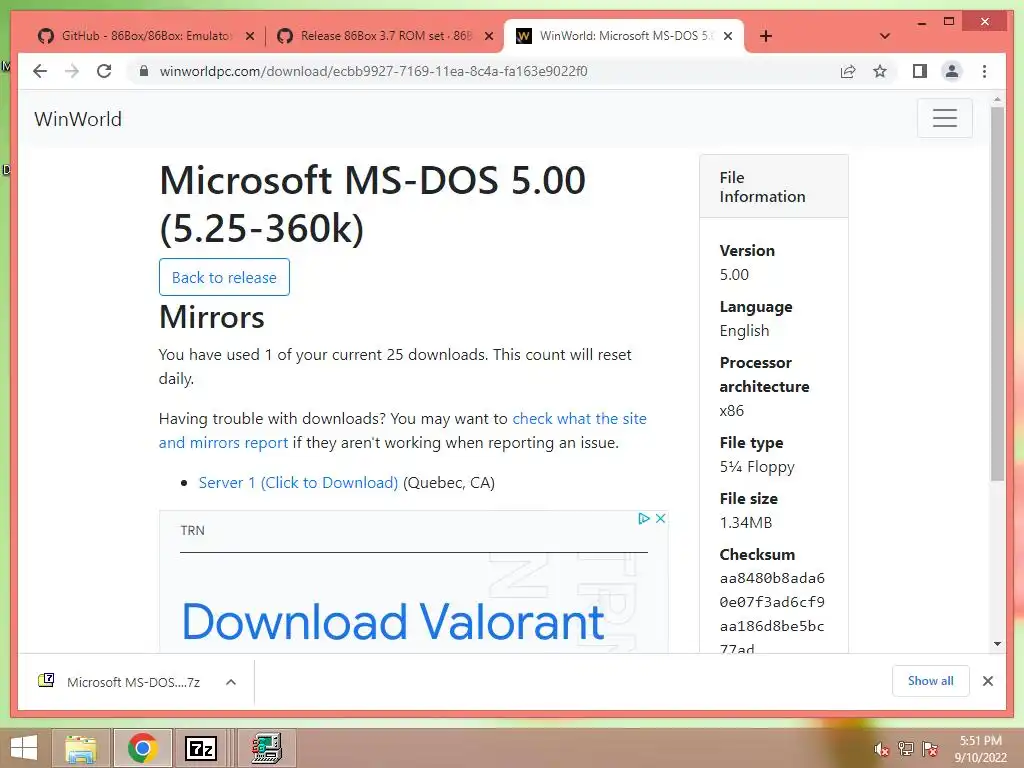
Task: Click the Action Center flag icon
Action: [x=930, y=749]
